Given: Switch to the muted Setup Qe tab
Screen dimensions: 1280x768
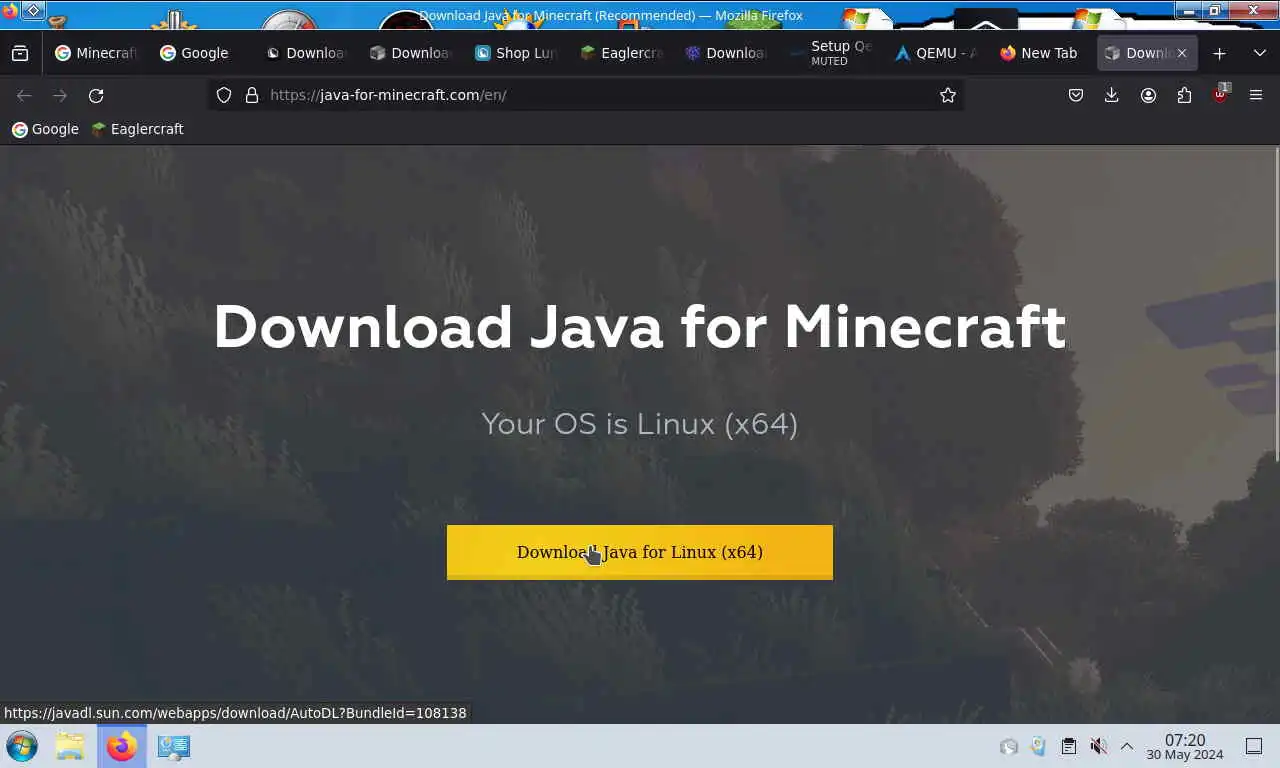Looking at the screenshot, I should [x=831, y=53].
